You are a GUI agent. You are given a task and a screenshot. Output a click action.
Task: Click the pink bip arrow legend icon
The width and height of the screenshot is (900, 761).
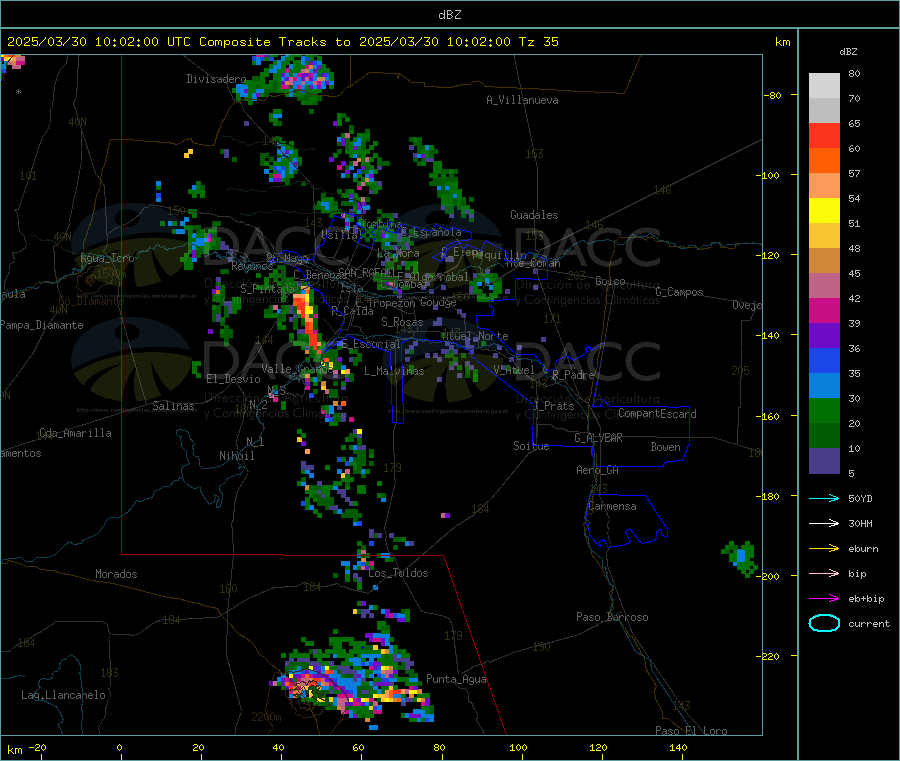pyautogui.click(x=824, y=573)
